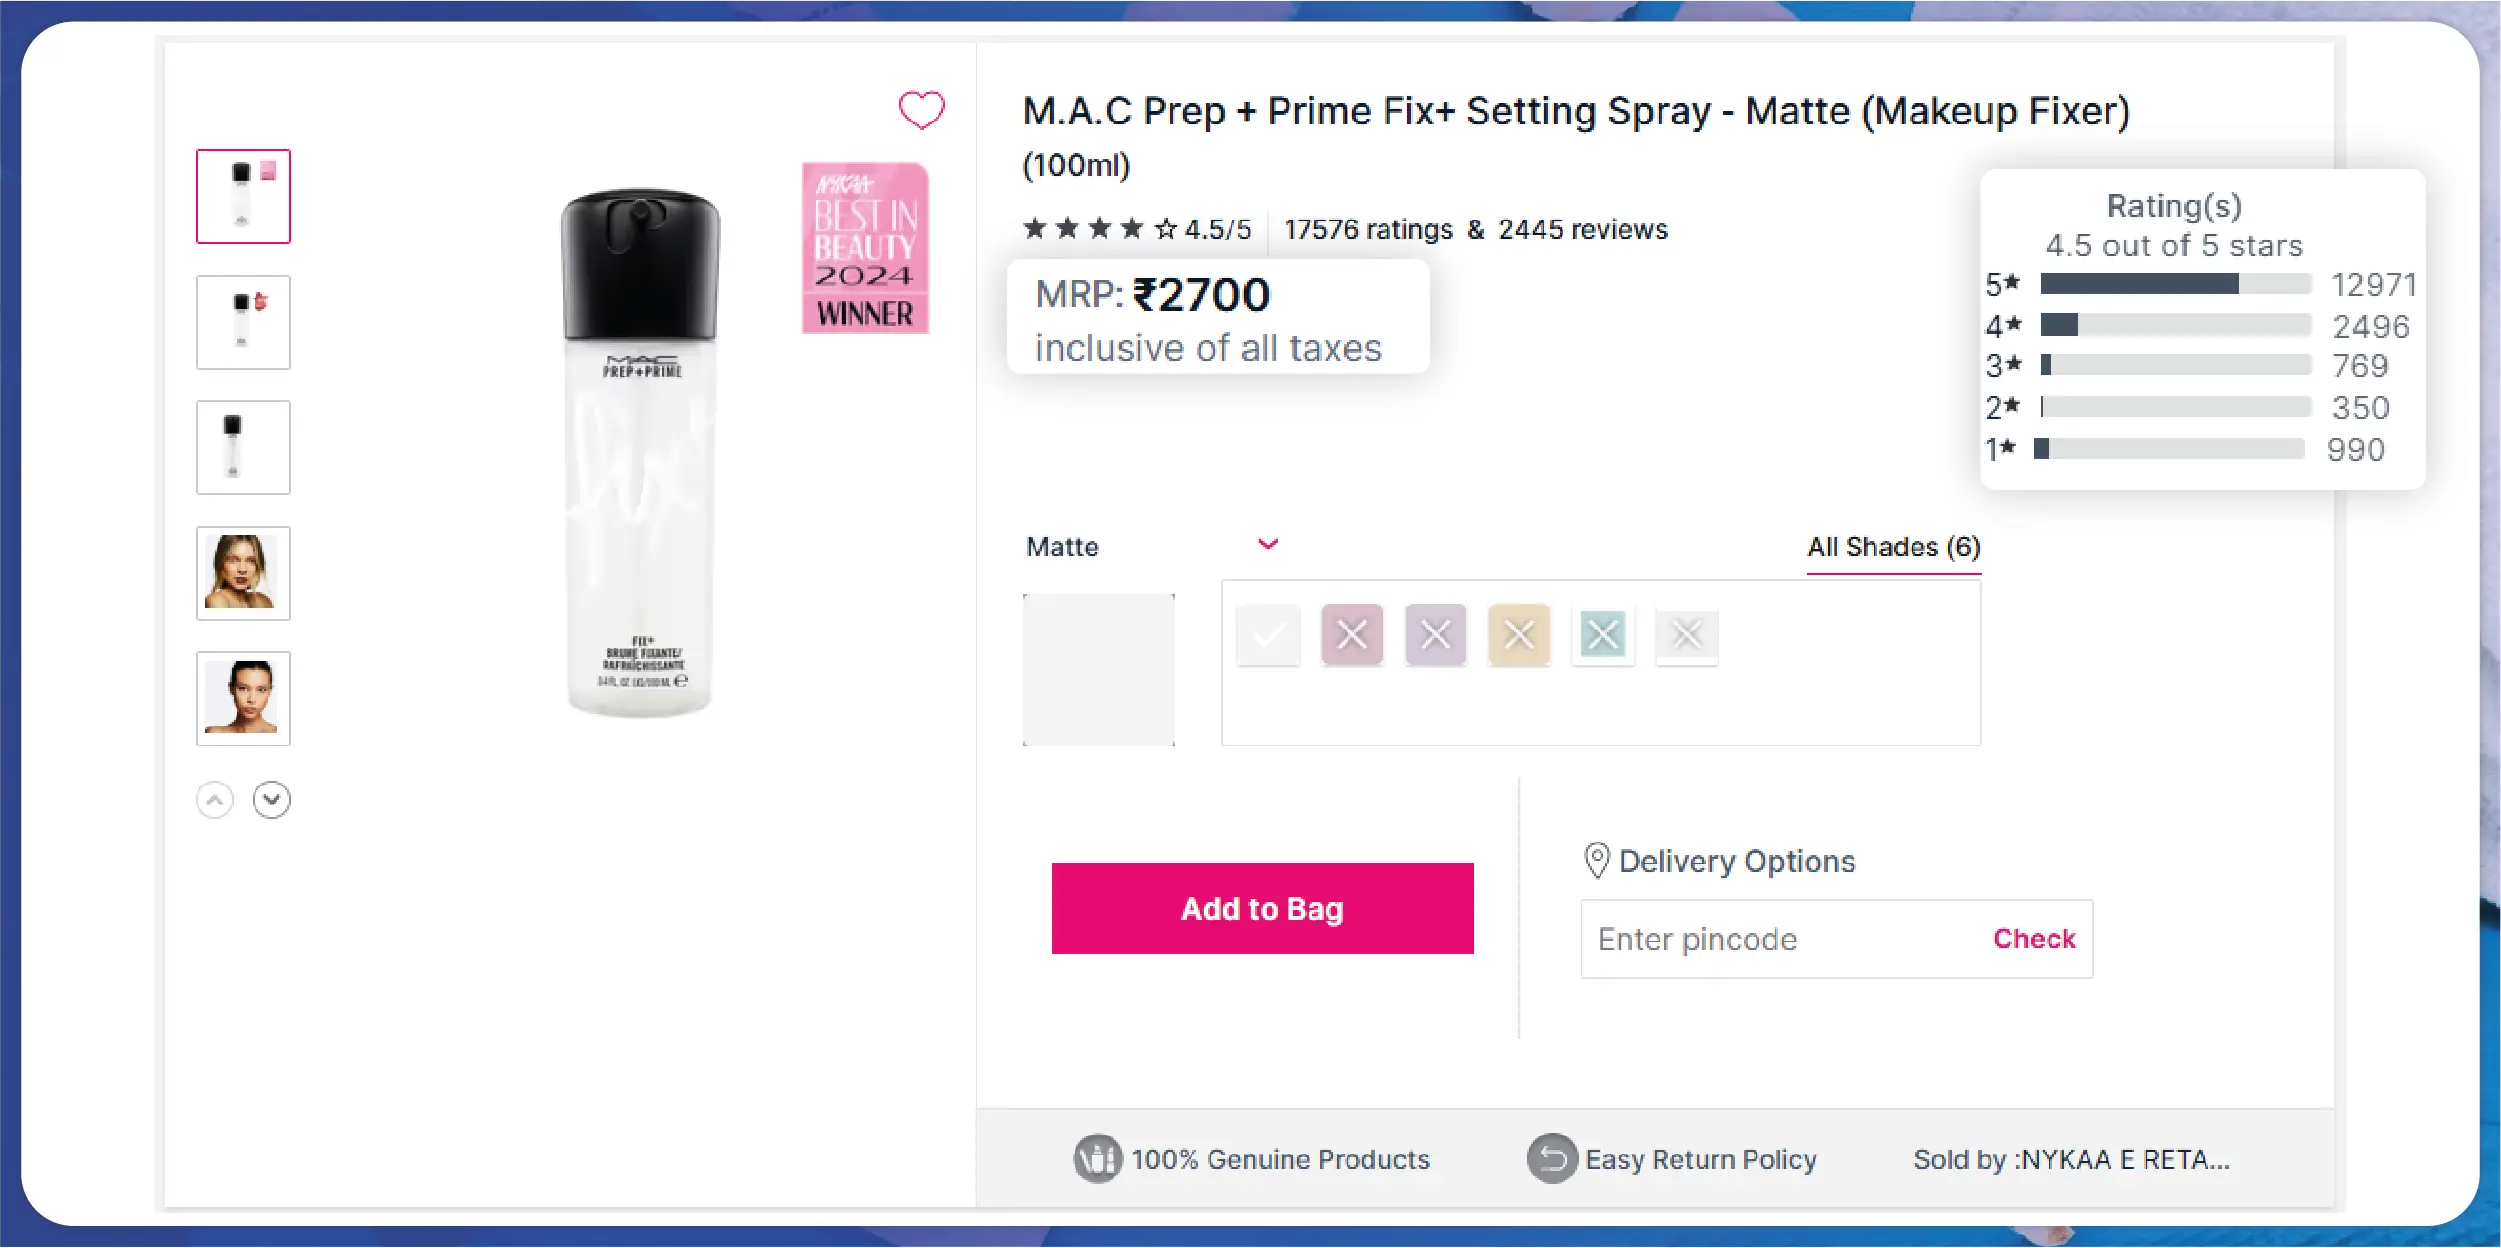This screenshot has width=2501, height=1248.
Task: Click the star rating icons
Action: click(1099, 229)
